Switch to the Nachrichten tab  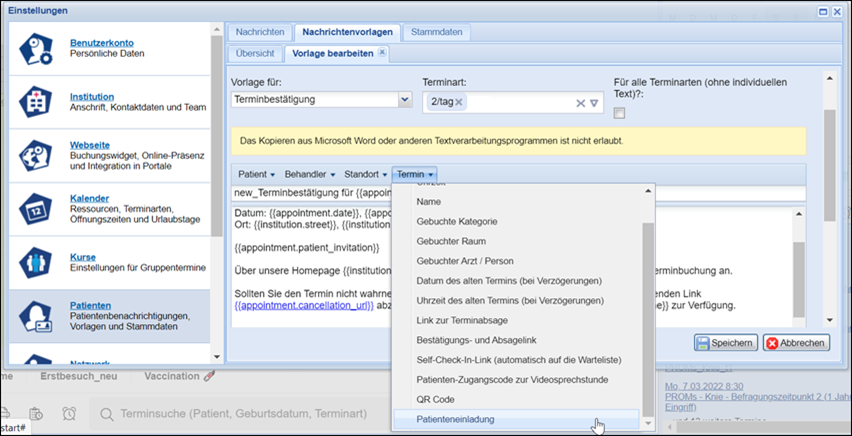click(x=260, y=32)
